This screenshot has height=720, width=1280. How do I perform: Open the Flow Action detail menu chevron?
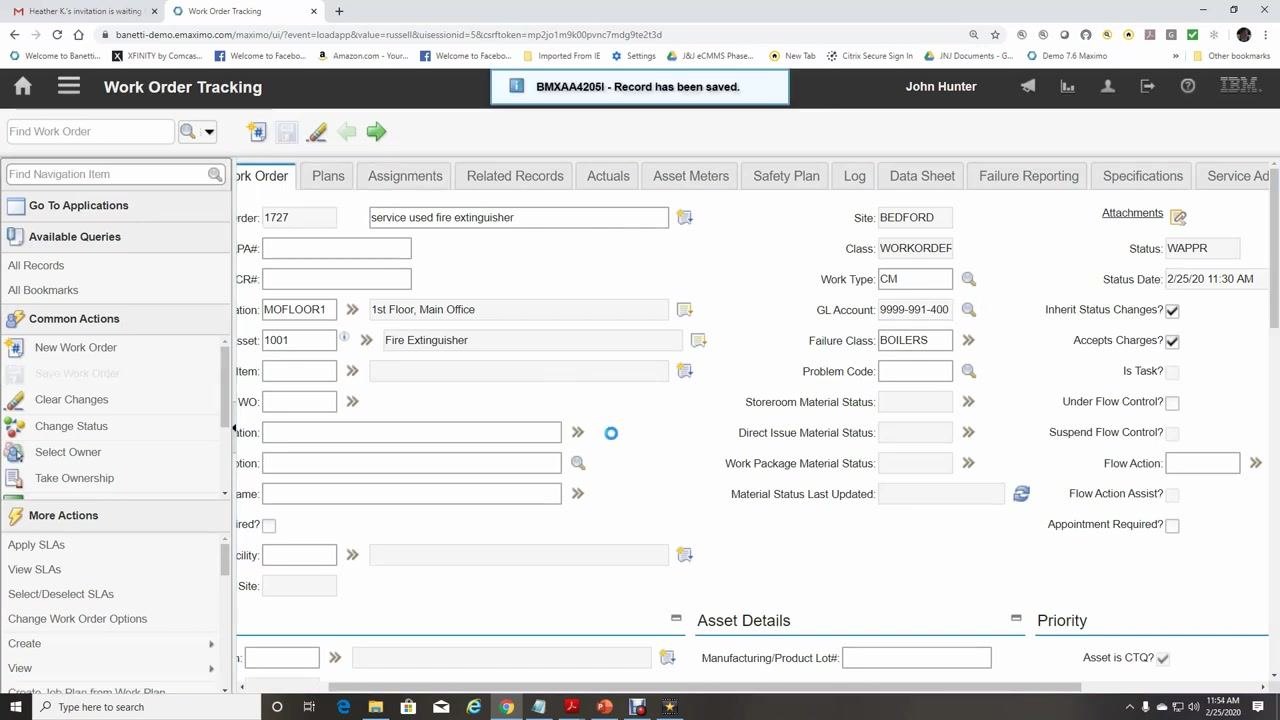point(1255,463)
